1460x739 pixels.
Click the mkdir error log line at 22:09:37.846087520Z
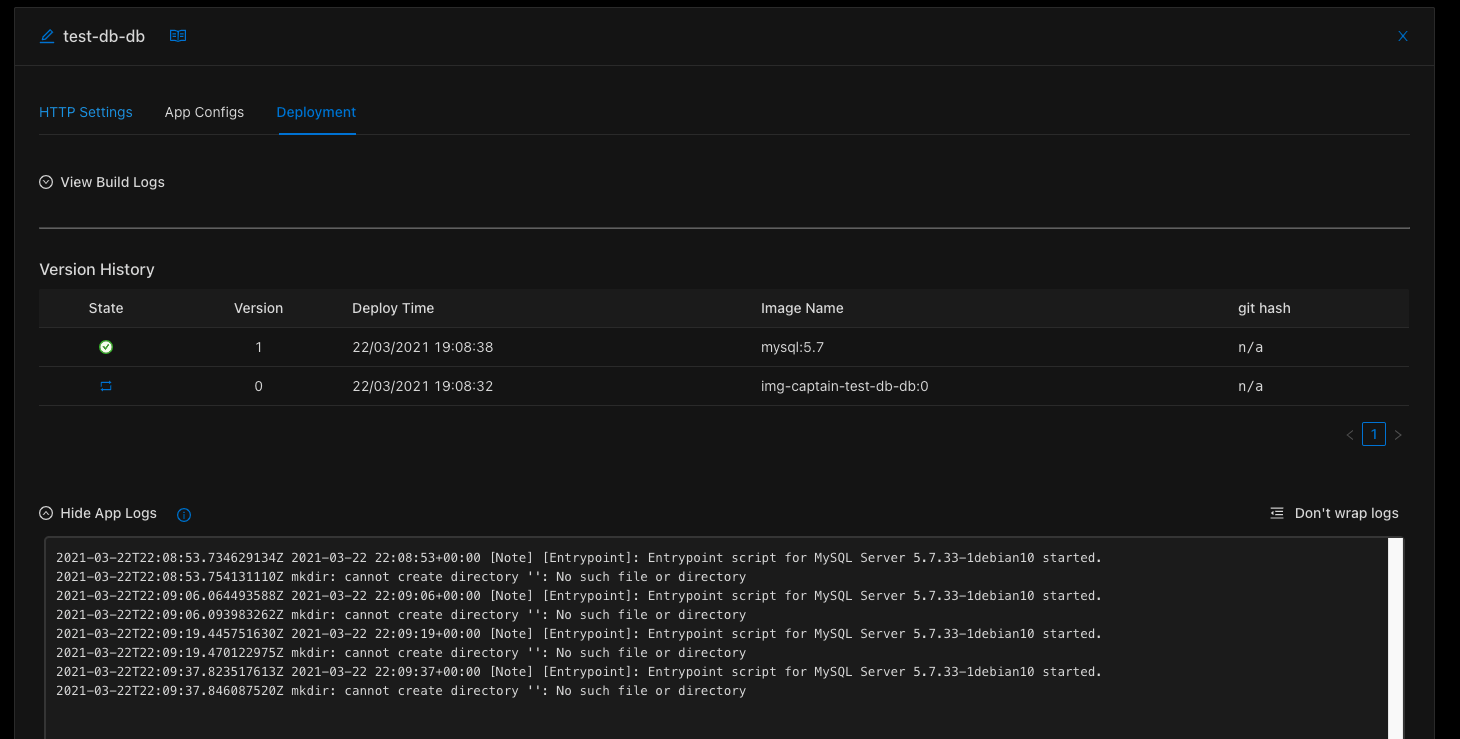pos(401,691)
